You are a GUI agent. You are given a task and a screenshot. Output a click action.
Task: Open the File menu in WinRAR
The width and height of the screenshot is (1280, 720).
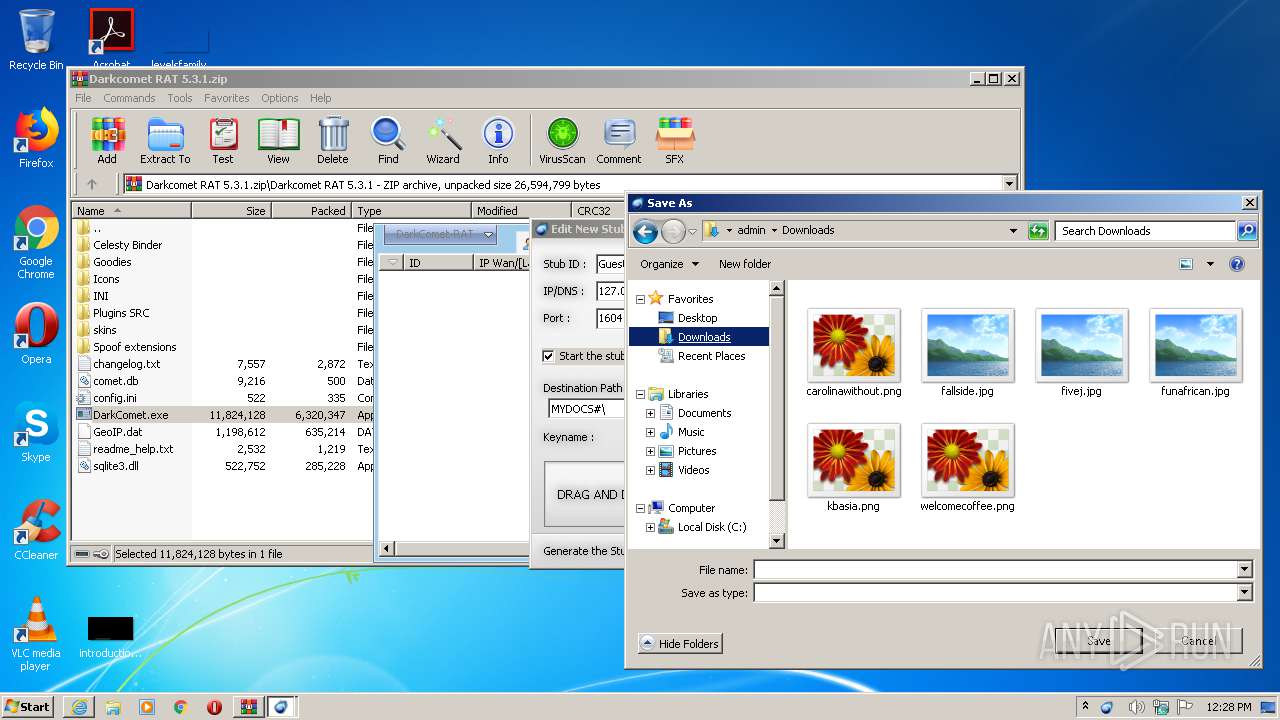tap(83, 98)
